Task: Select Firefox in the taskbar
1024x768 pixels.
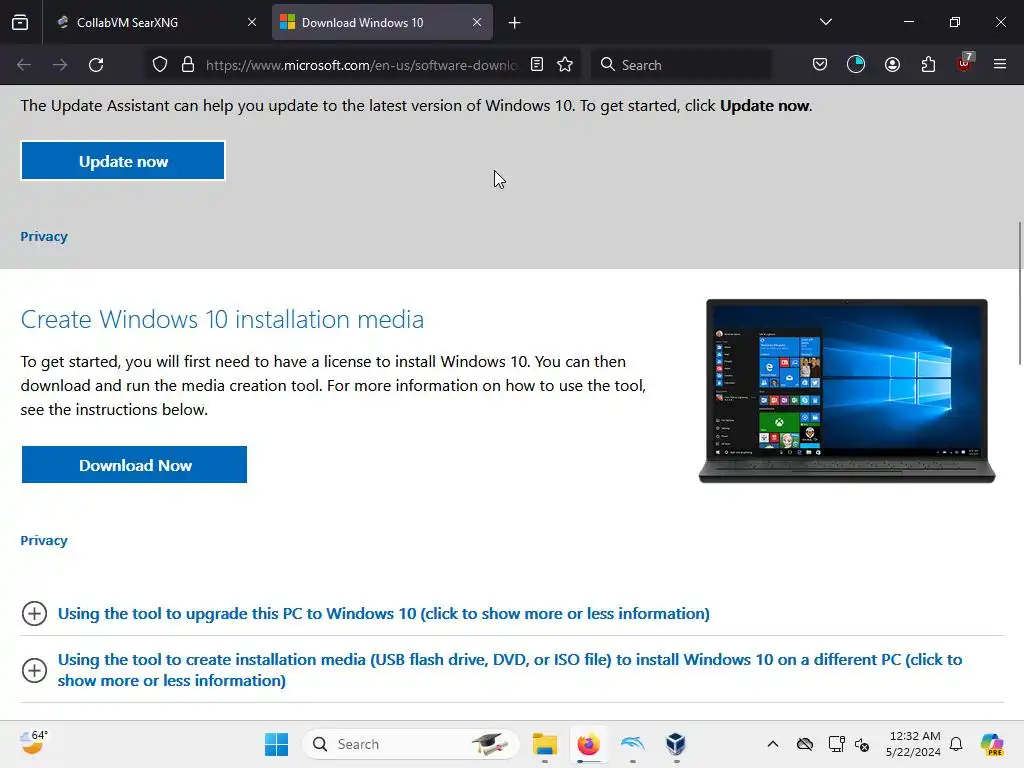Action: 588,744
